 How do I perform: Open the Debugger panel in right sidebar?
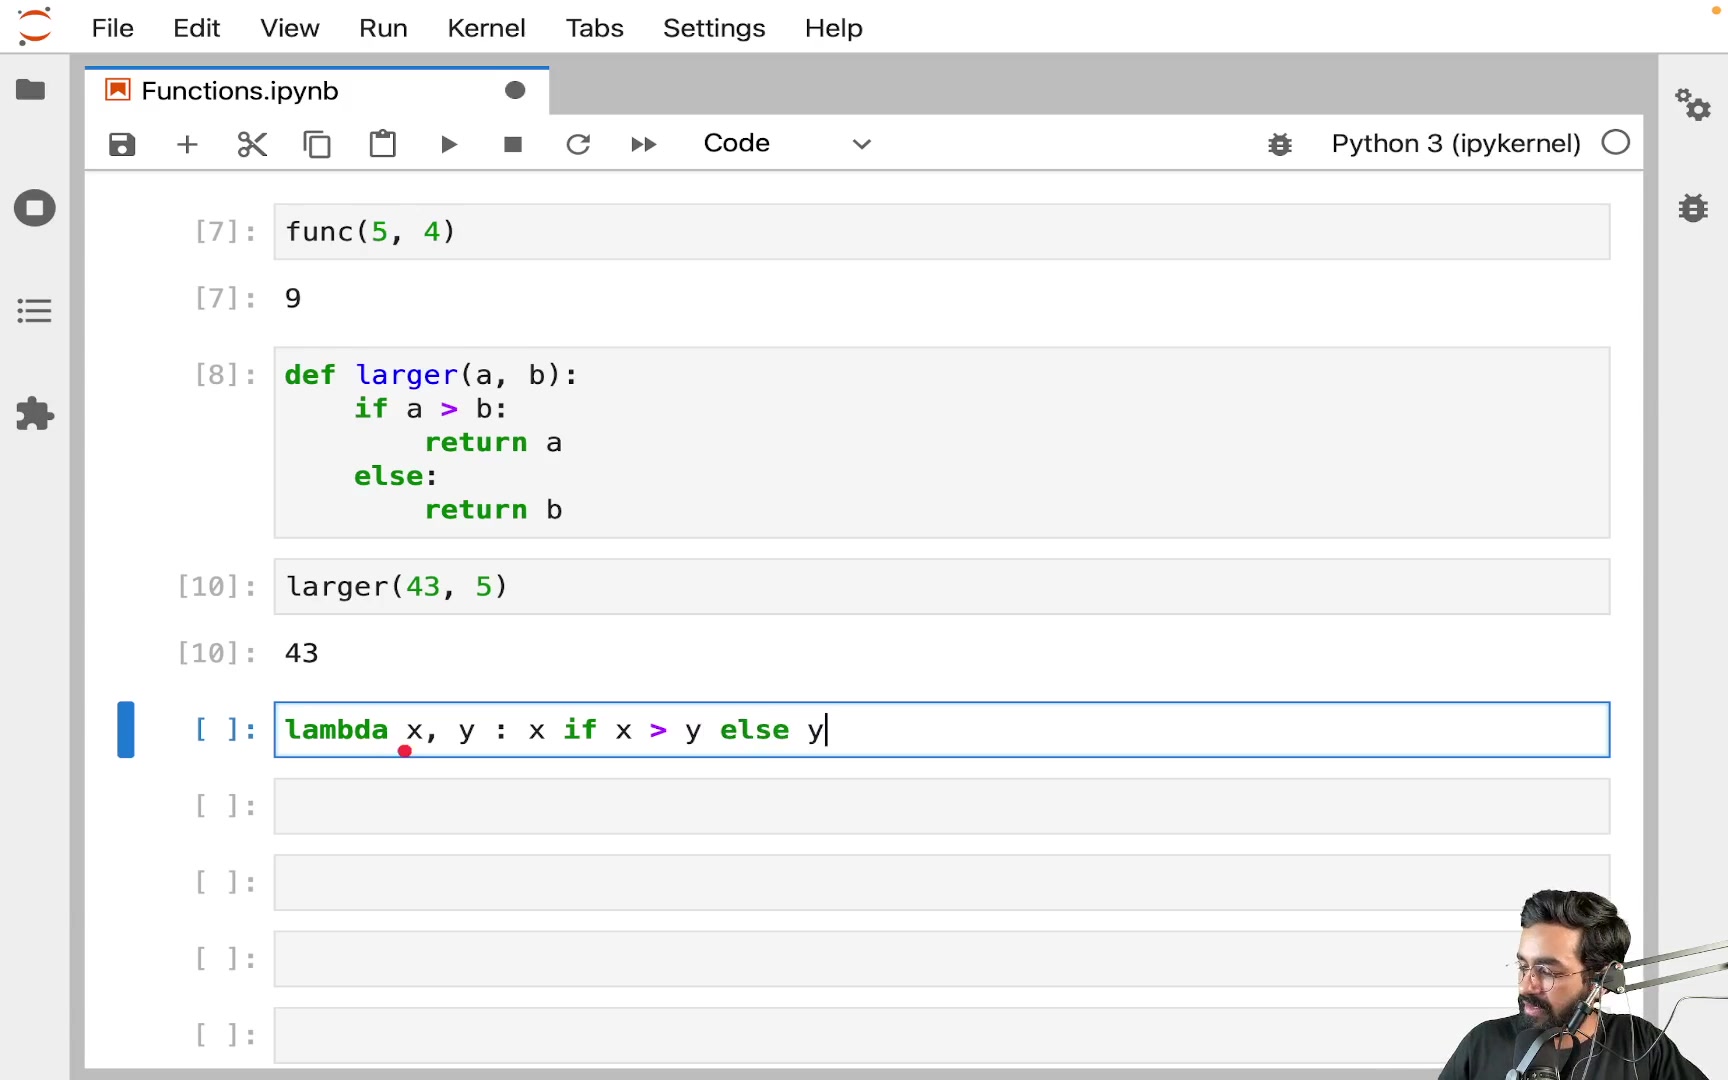click(x=1693, y=208)
